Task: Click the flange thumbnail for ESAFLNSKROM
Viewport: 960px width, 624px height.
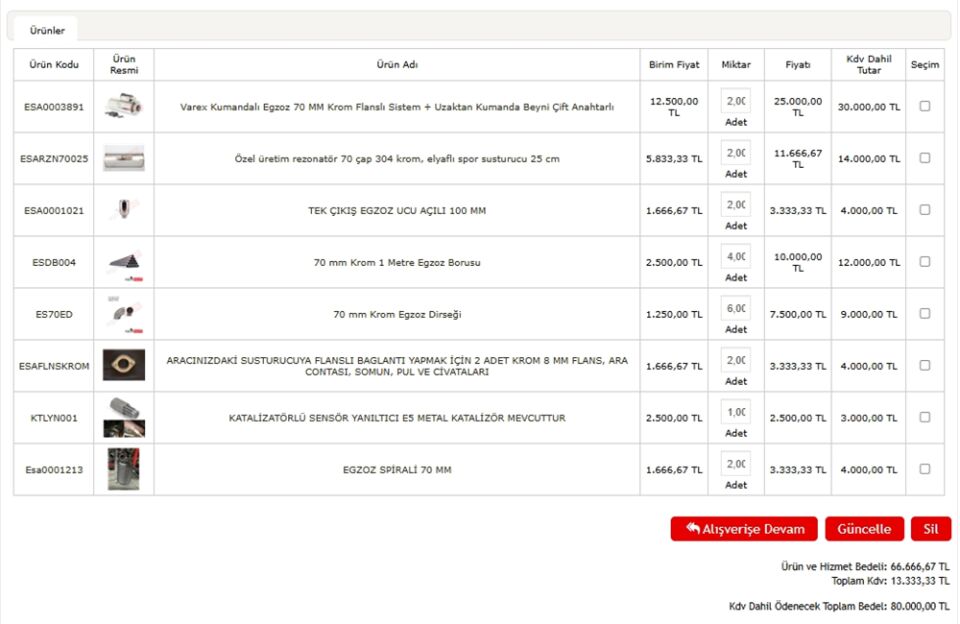Action: [124, 365]
